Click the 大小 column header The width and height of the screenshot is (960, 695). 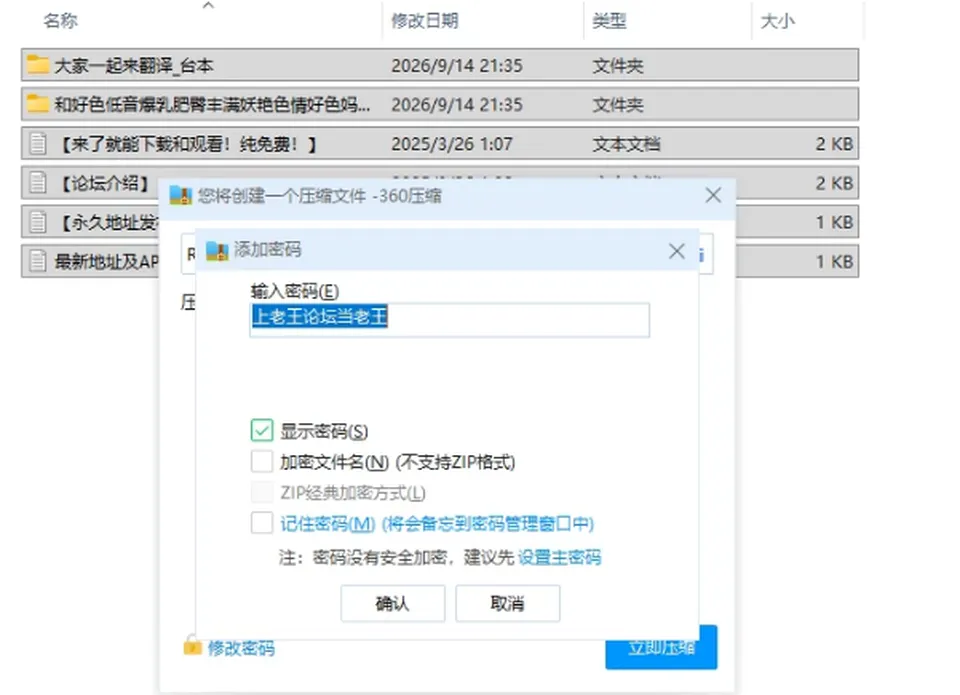point(778,21)
